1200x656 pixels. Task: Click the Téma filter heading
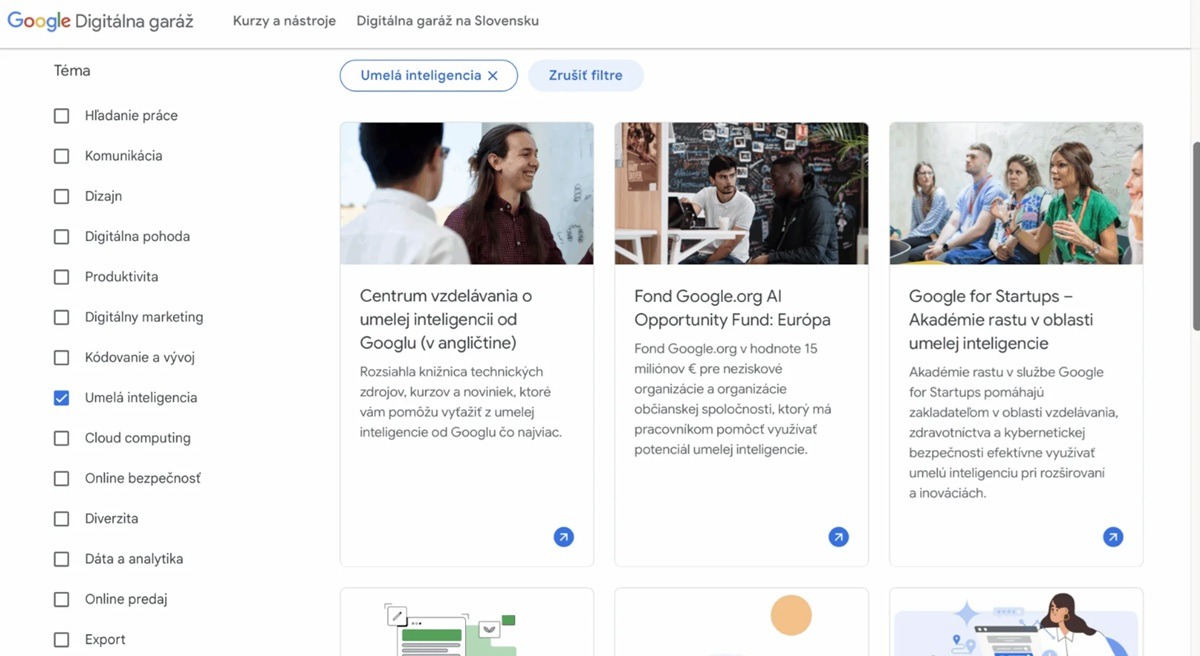72,71
